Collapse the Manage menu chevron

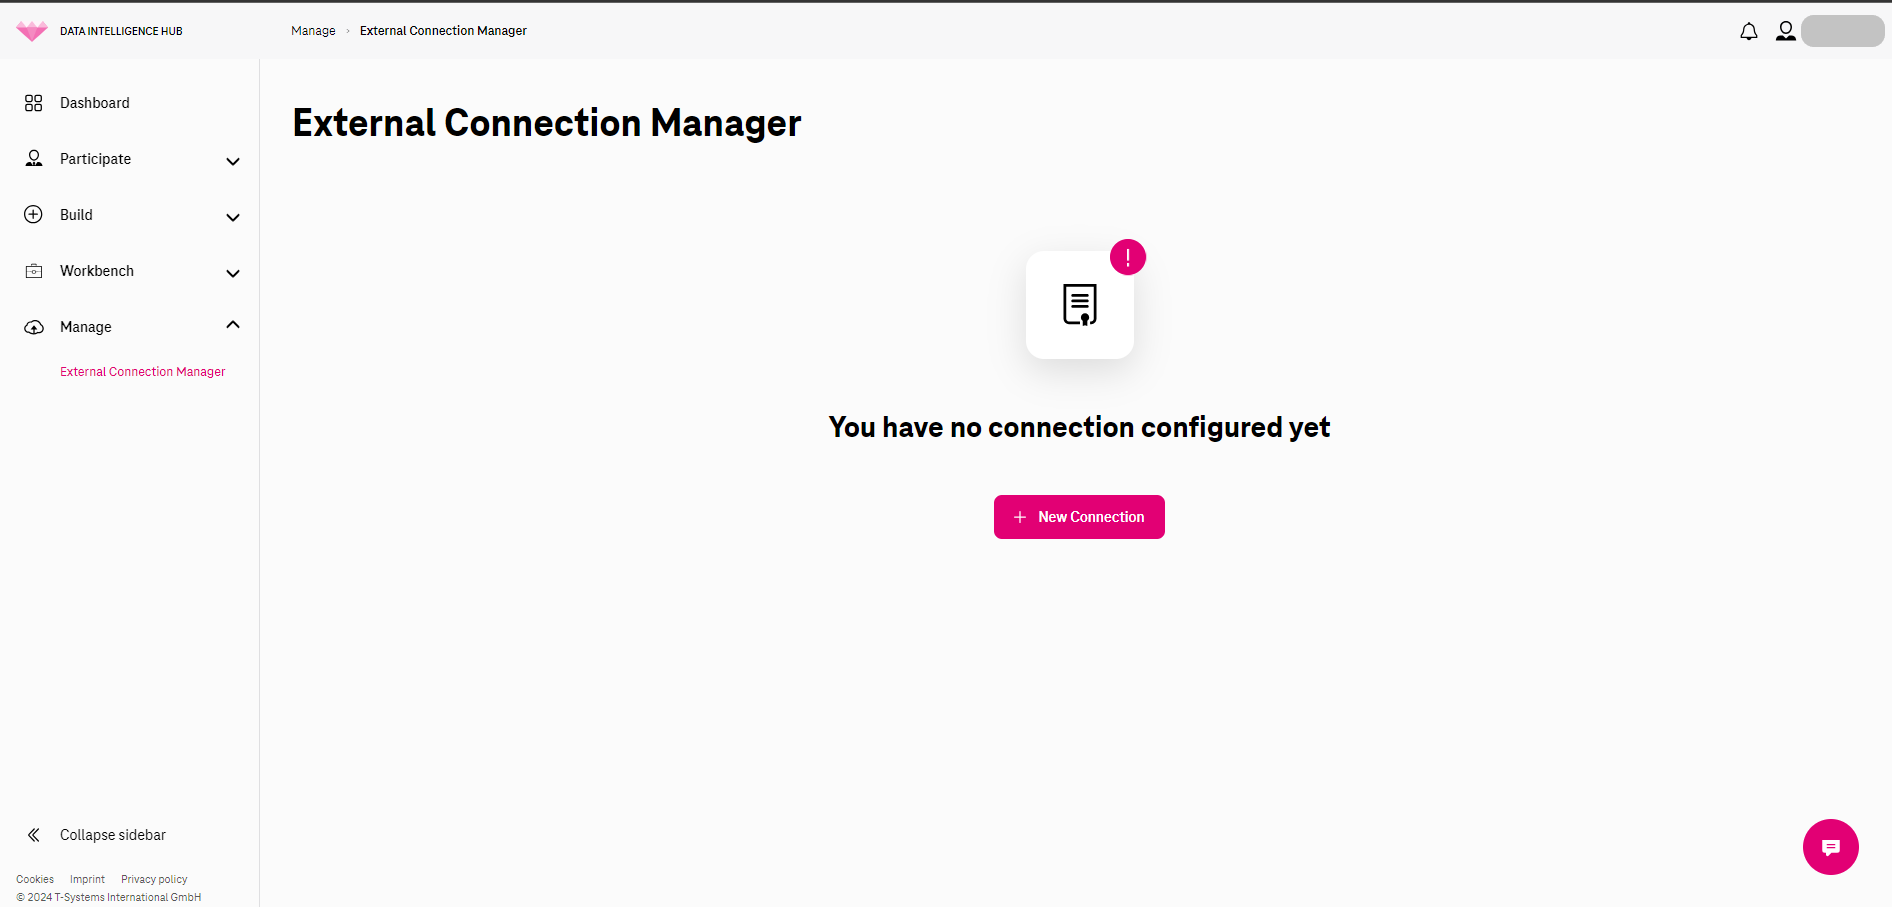tap(233, 325)
